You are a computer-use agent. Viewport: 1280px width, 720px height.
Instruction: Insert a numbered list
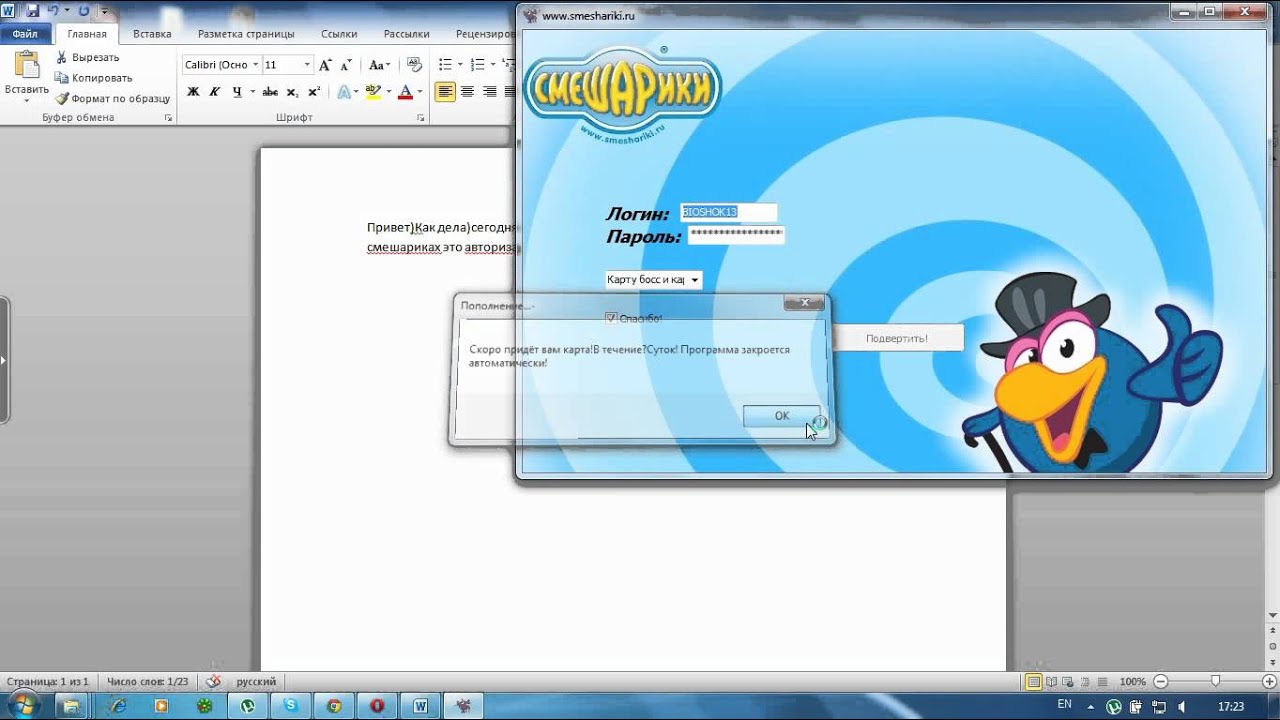477,65
